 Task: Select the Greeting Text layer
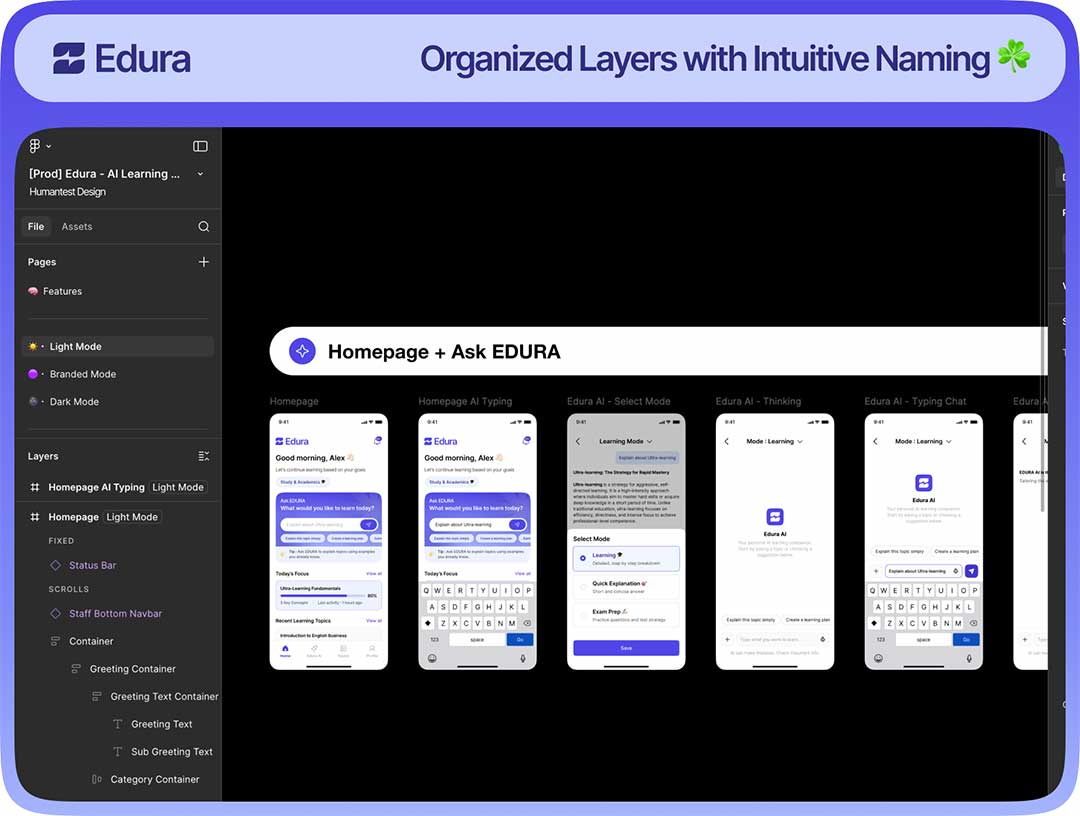(x=161, y=724)
